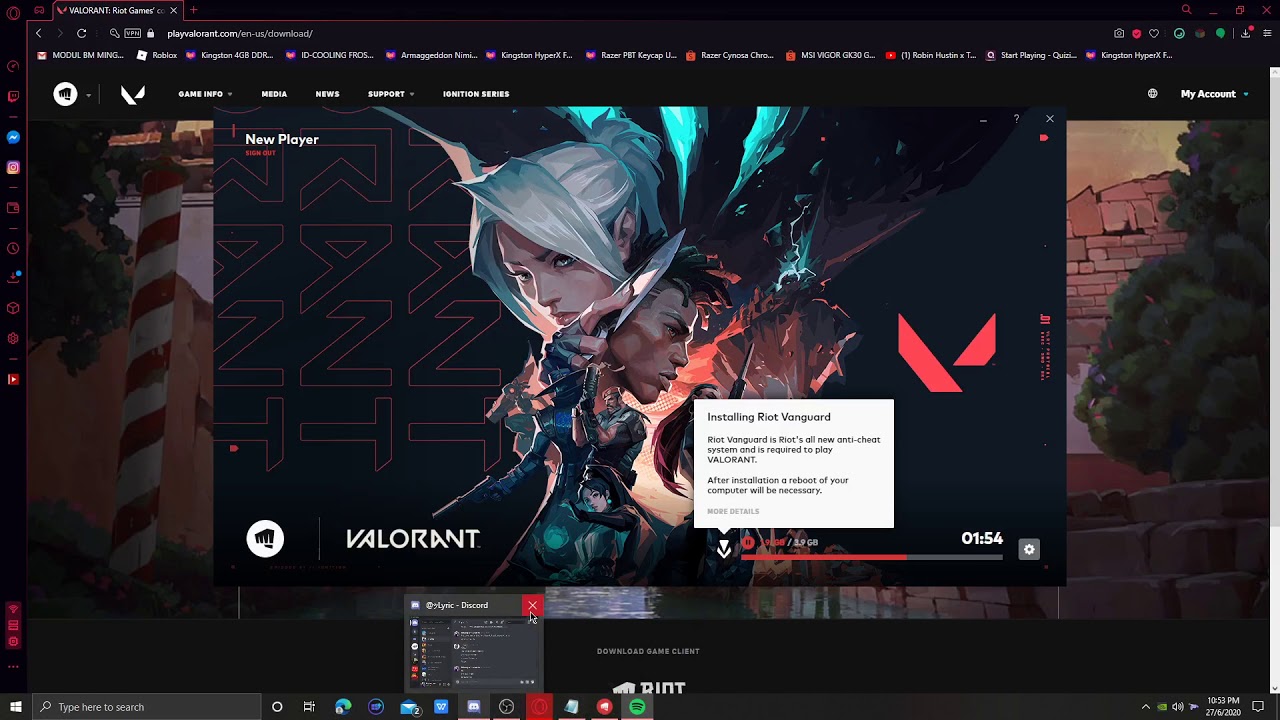Open the NEWS menu item

[327, 94]
